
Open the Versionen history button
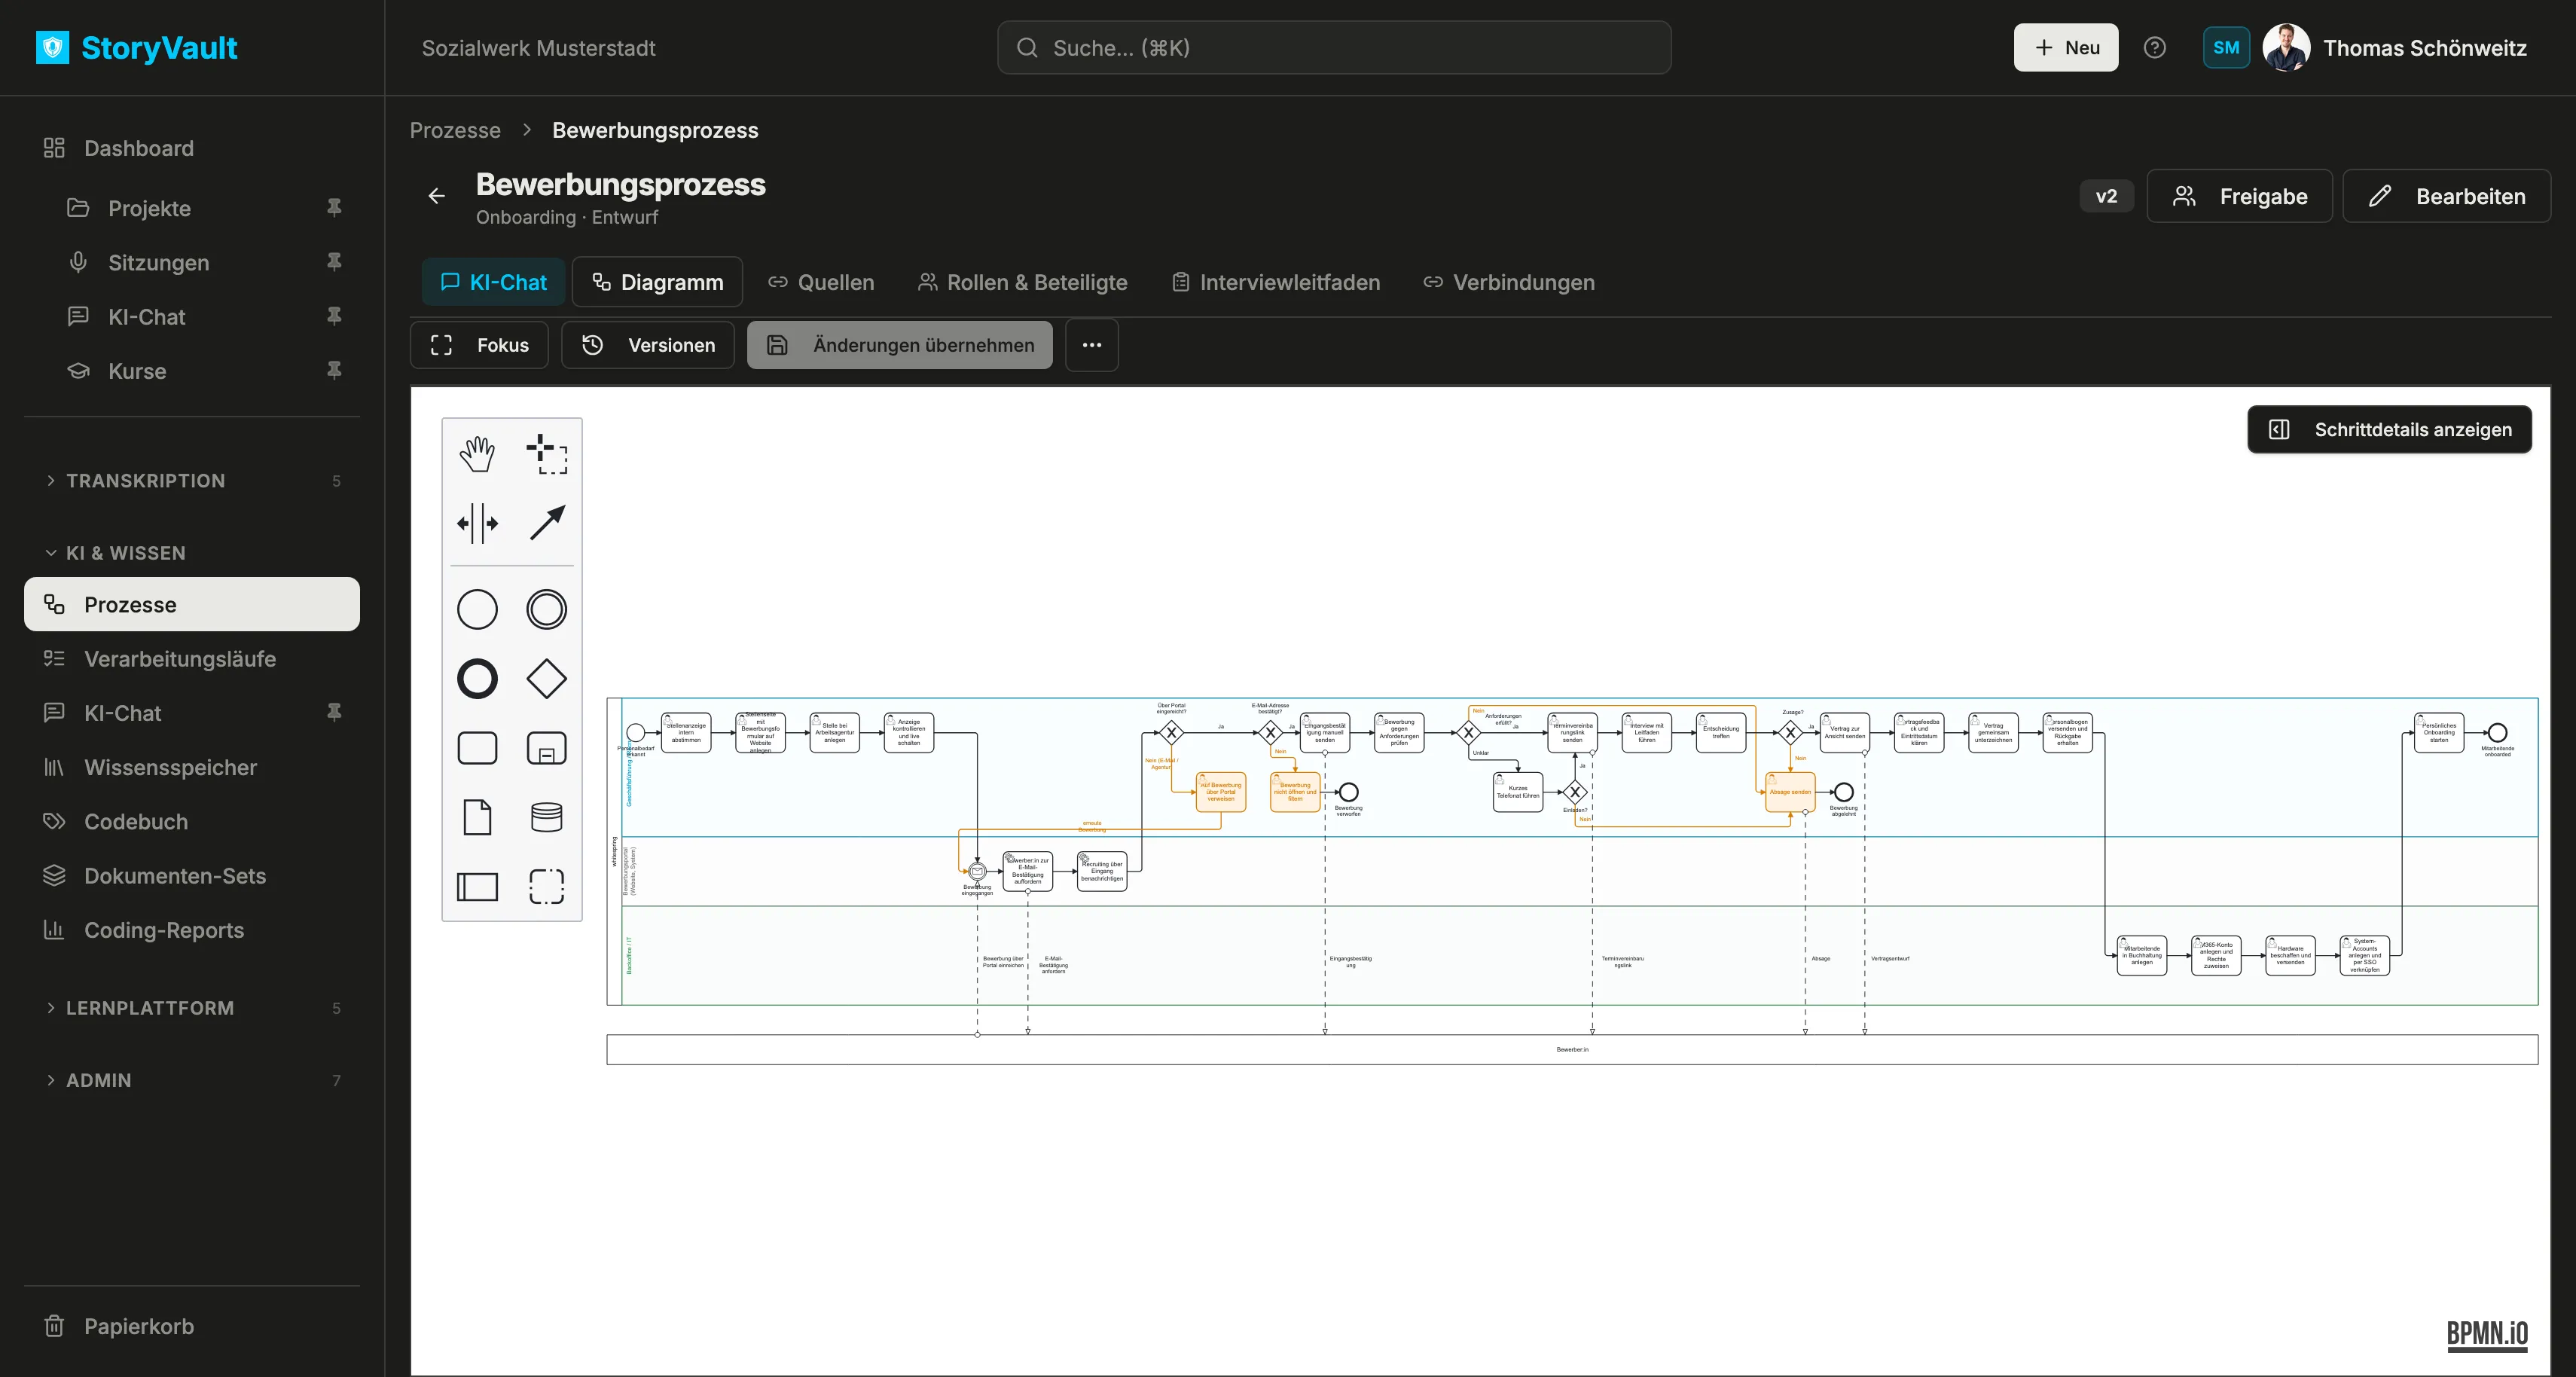tap(648, 345)
